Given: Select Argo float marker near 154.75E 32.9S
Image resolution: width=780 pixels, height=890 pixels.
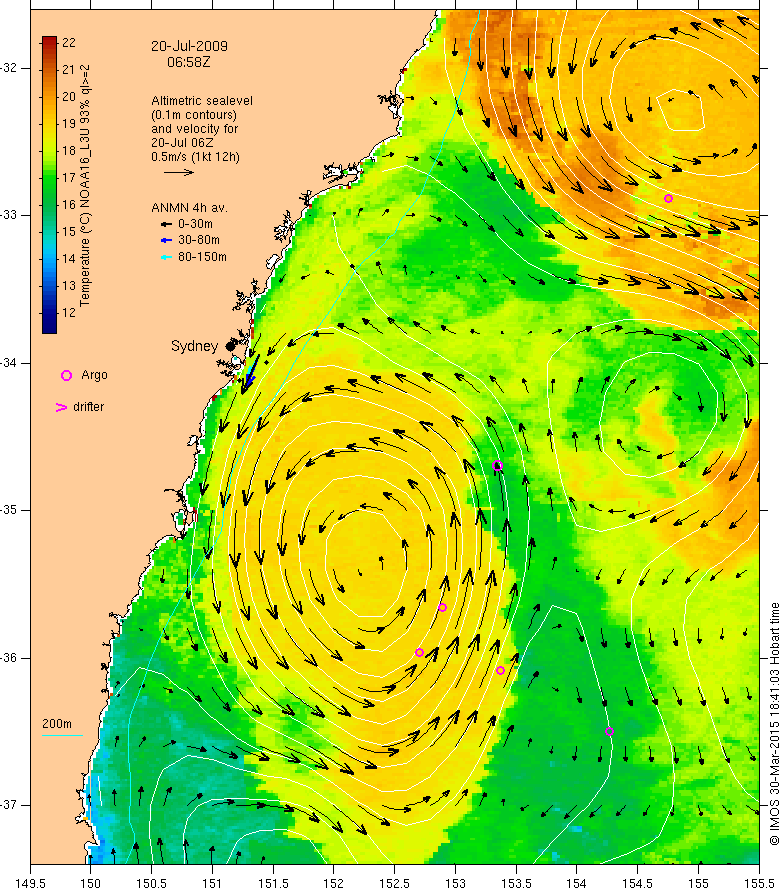Looking at the screenshot, I should tap(668, 199).
